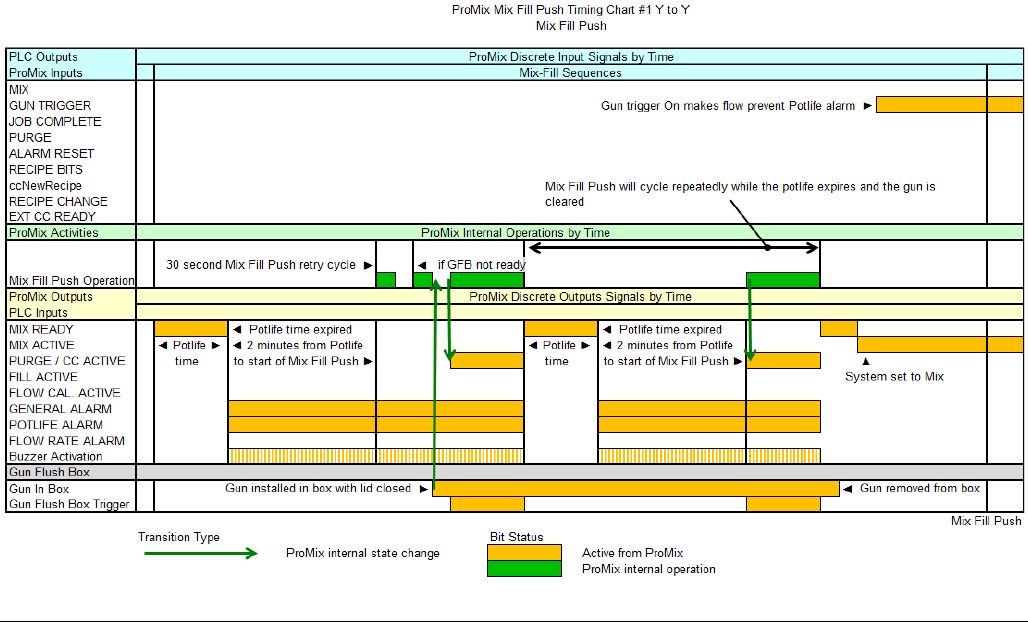1028x622 pixels.
Task: Click 'Mix Fill Push will cycle repeatedly' note
Action: (740, 194)
